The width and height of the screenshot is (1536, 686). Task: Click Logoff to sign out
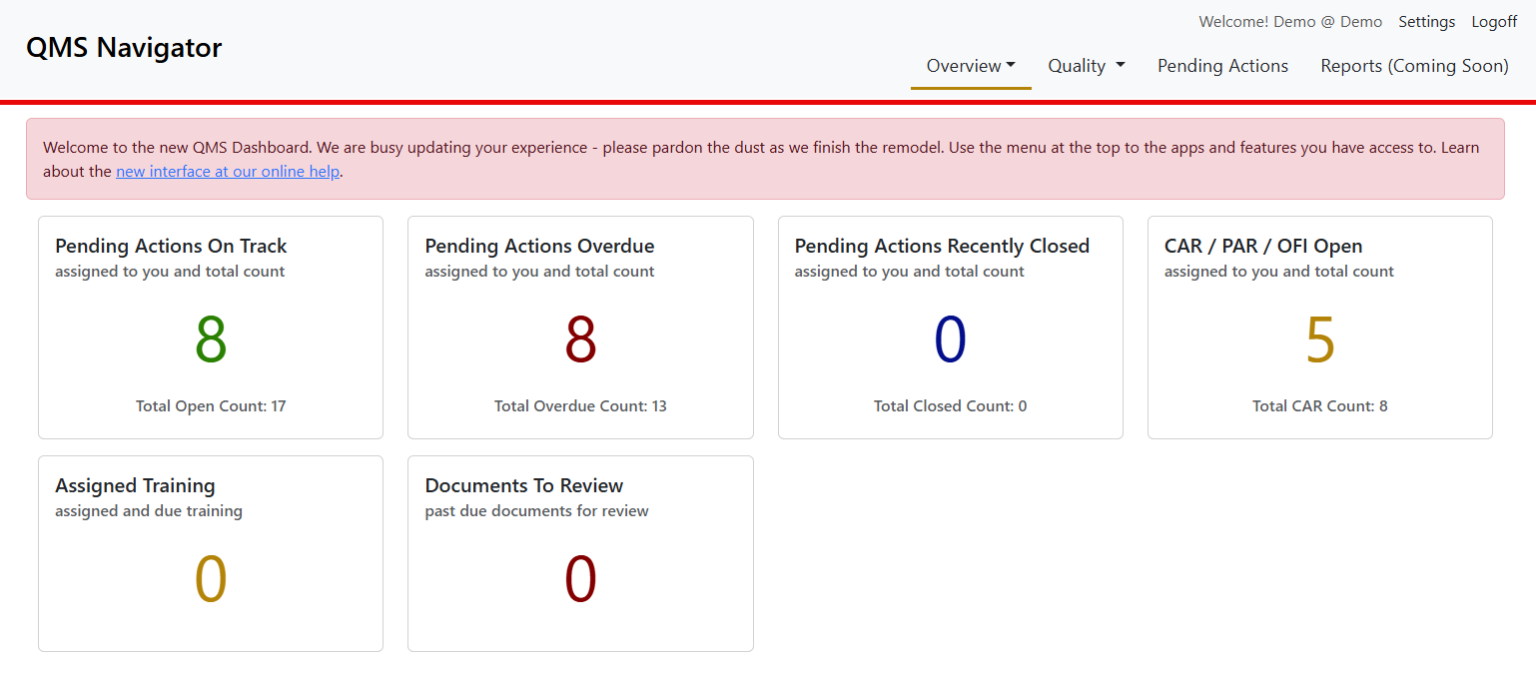pyautogui.click(x=1494, y=21)
